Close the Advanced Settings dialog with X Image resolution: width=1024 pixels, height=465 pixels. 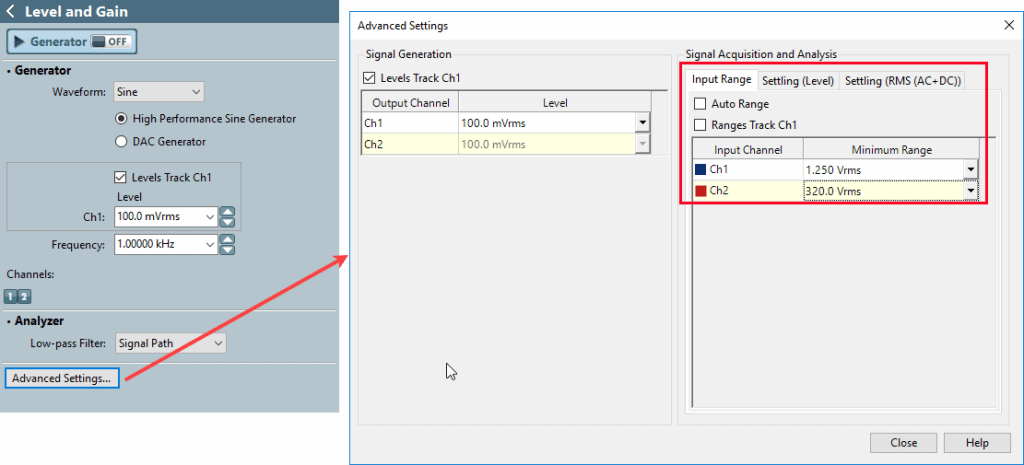[1006, 25]
